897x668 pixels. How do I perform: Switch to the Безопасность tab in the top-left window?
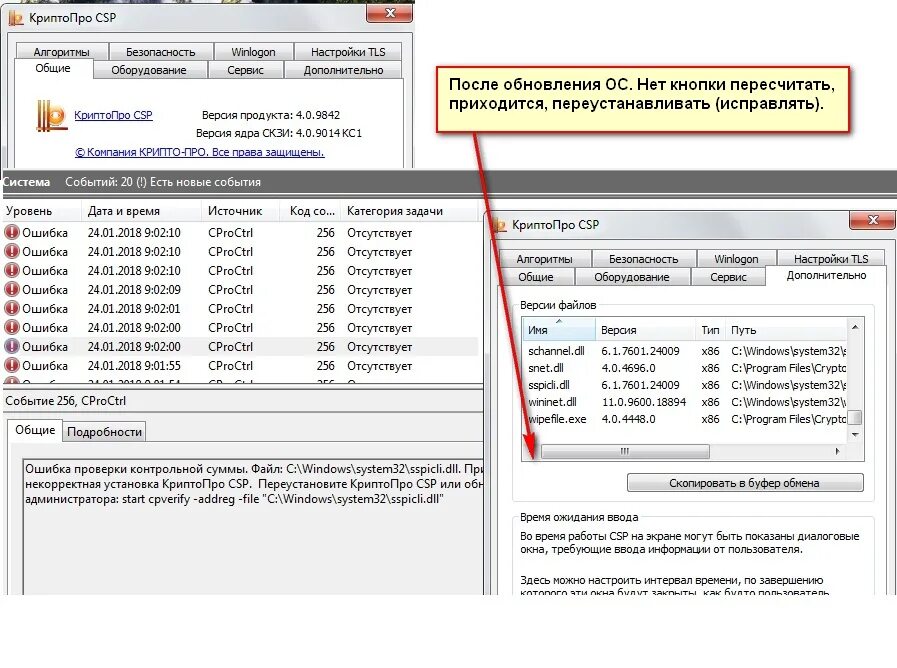161,52
